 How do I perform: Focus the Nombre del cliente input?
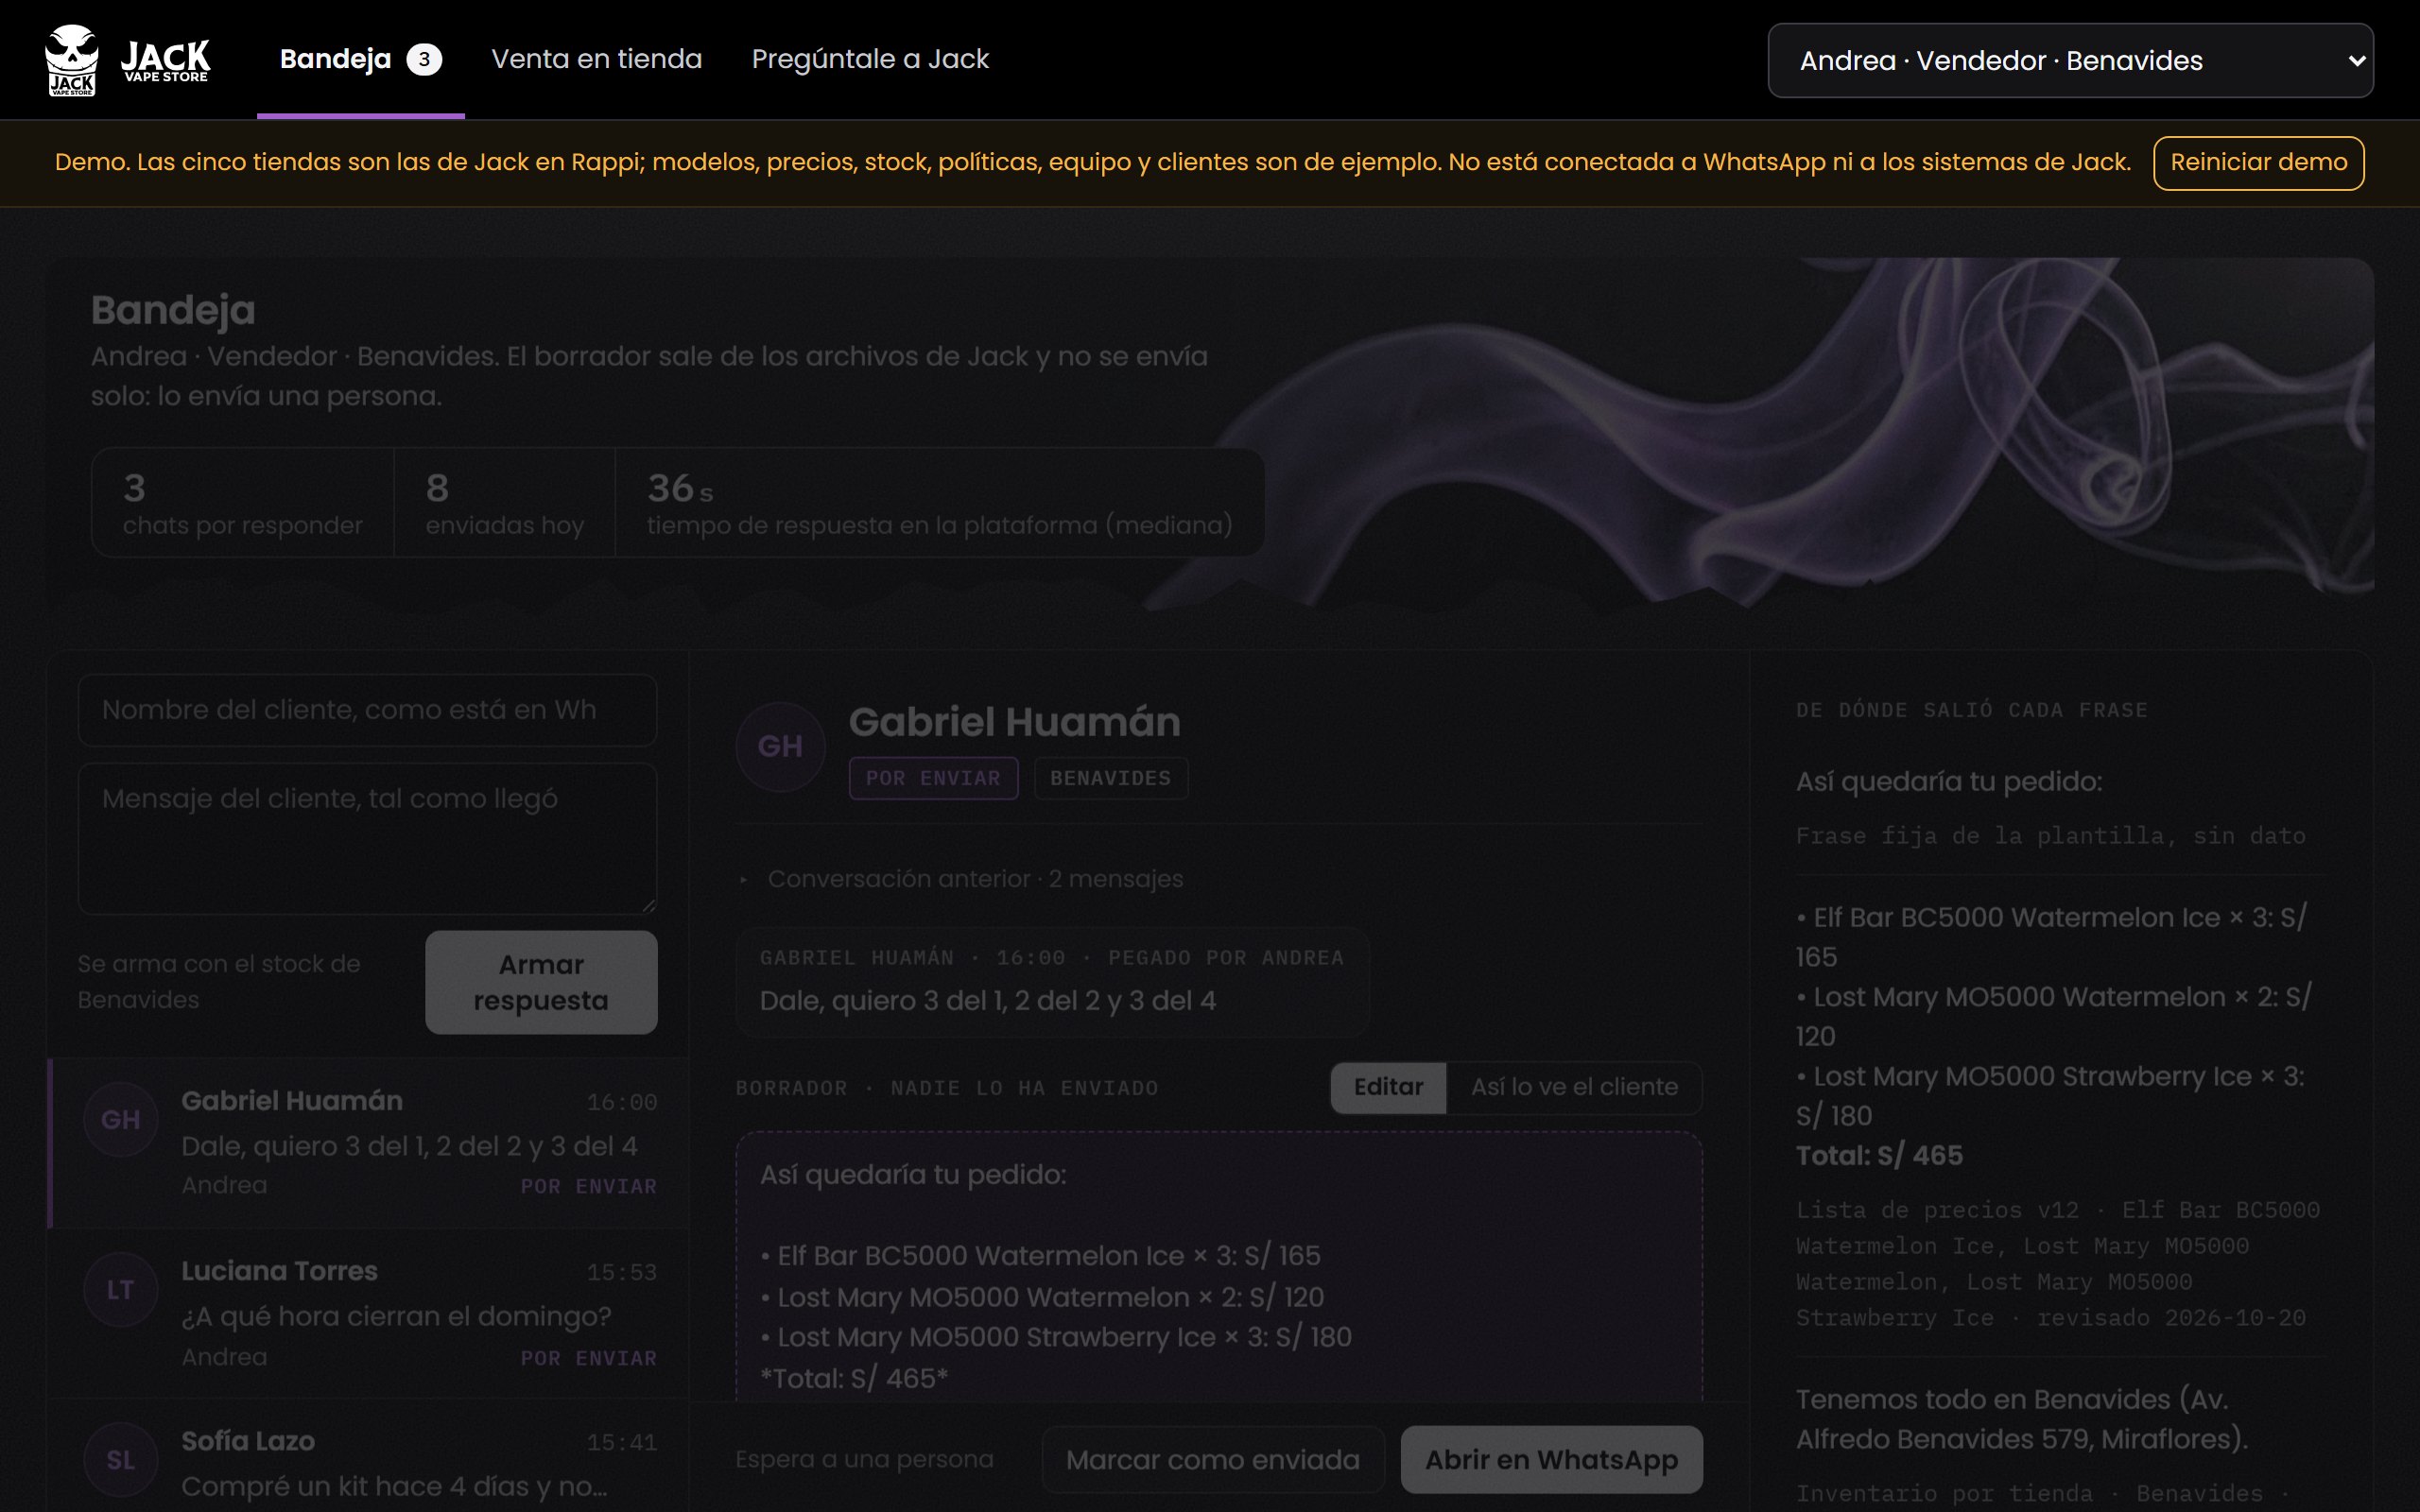pos(367,709)
